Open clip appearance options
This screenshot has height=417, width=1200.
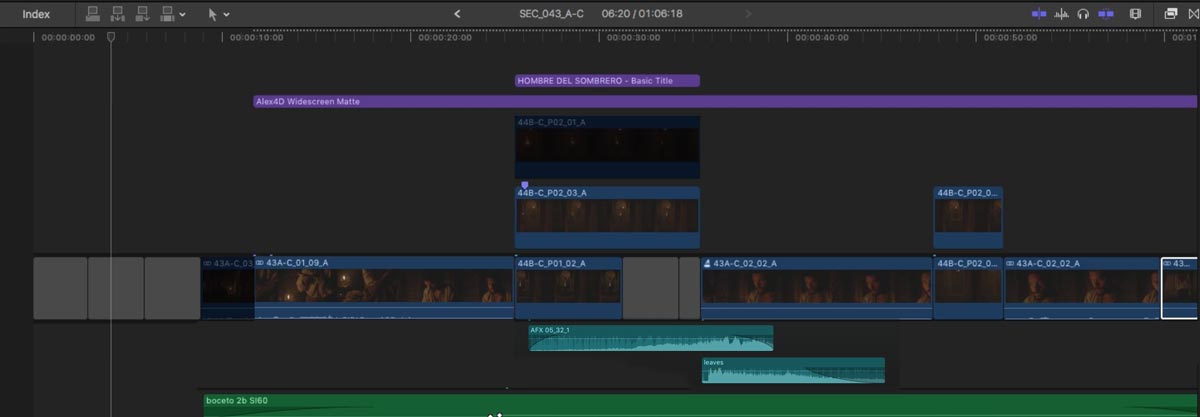tap(1135, 14)
